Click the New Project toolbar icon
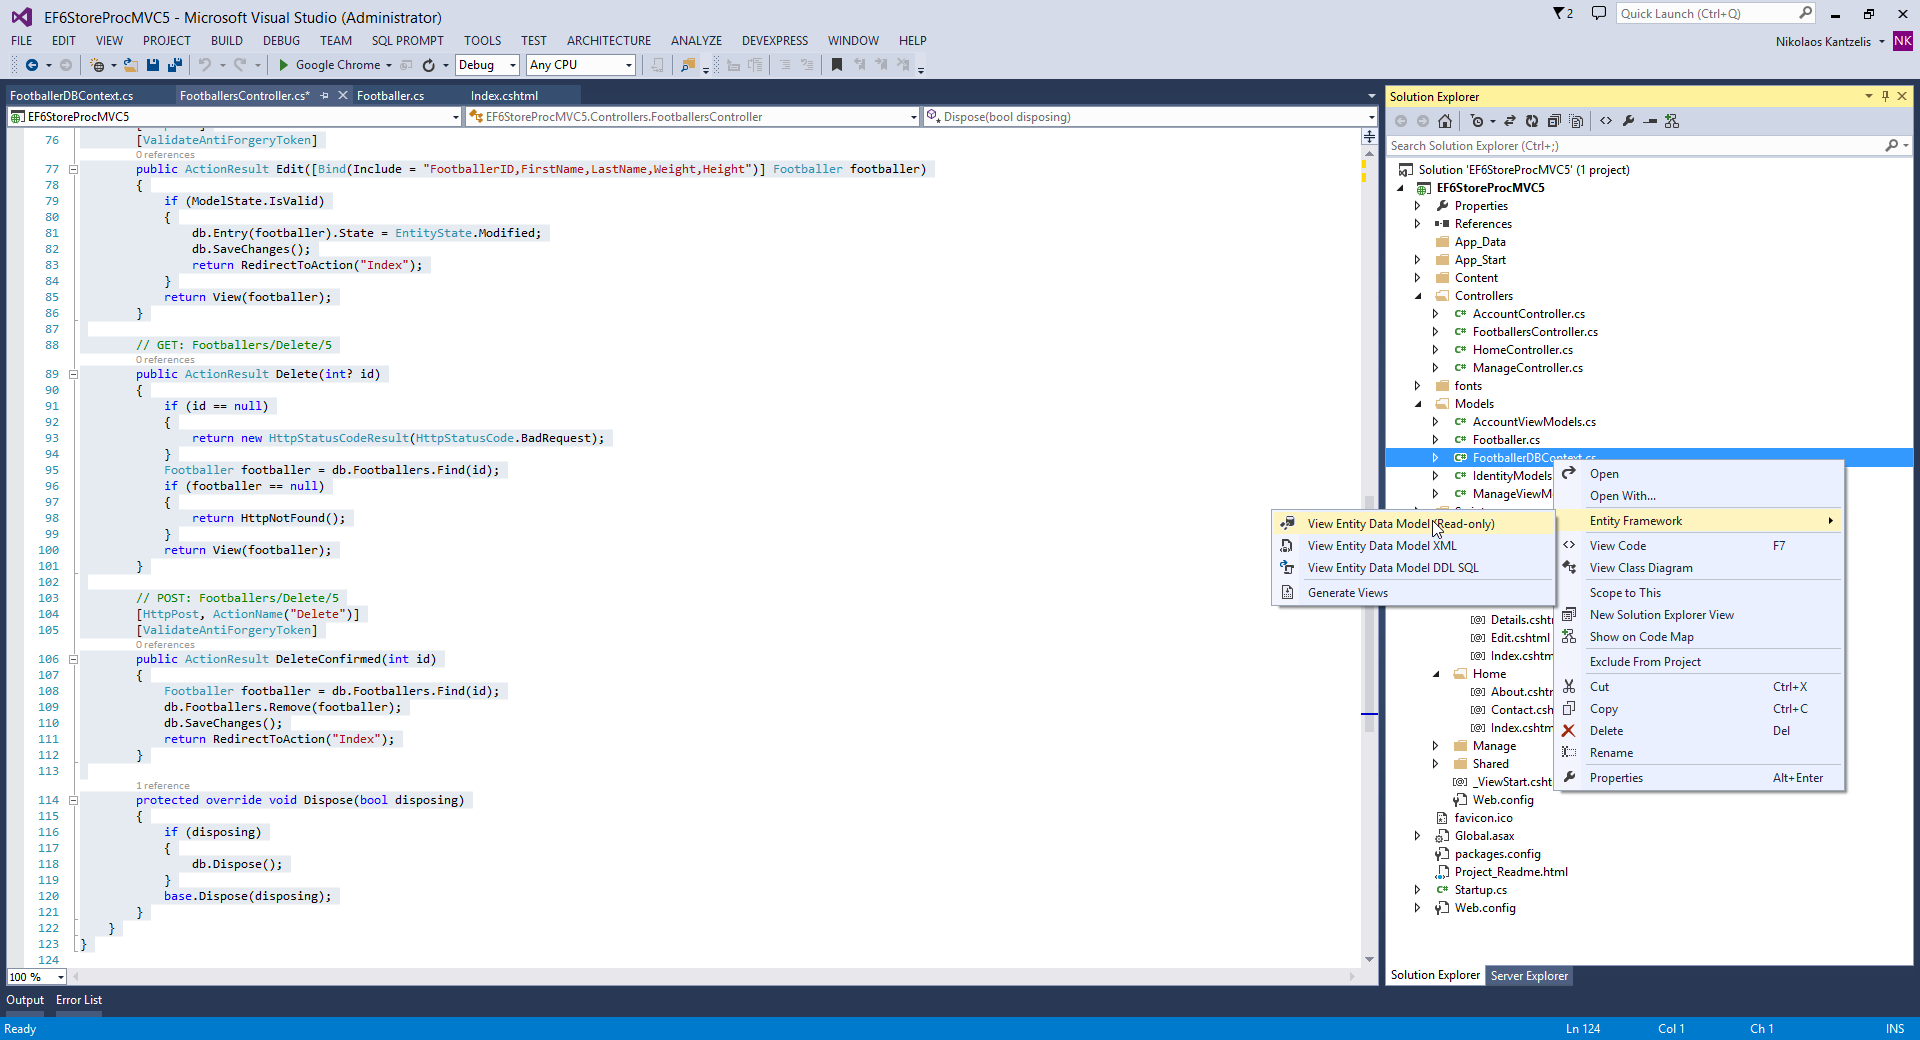 pyautogui.click(x=97, y=65)
